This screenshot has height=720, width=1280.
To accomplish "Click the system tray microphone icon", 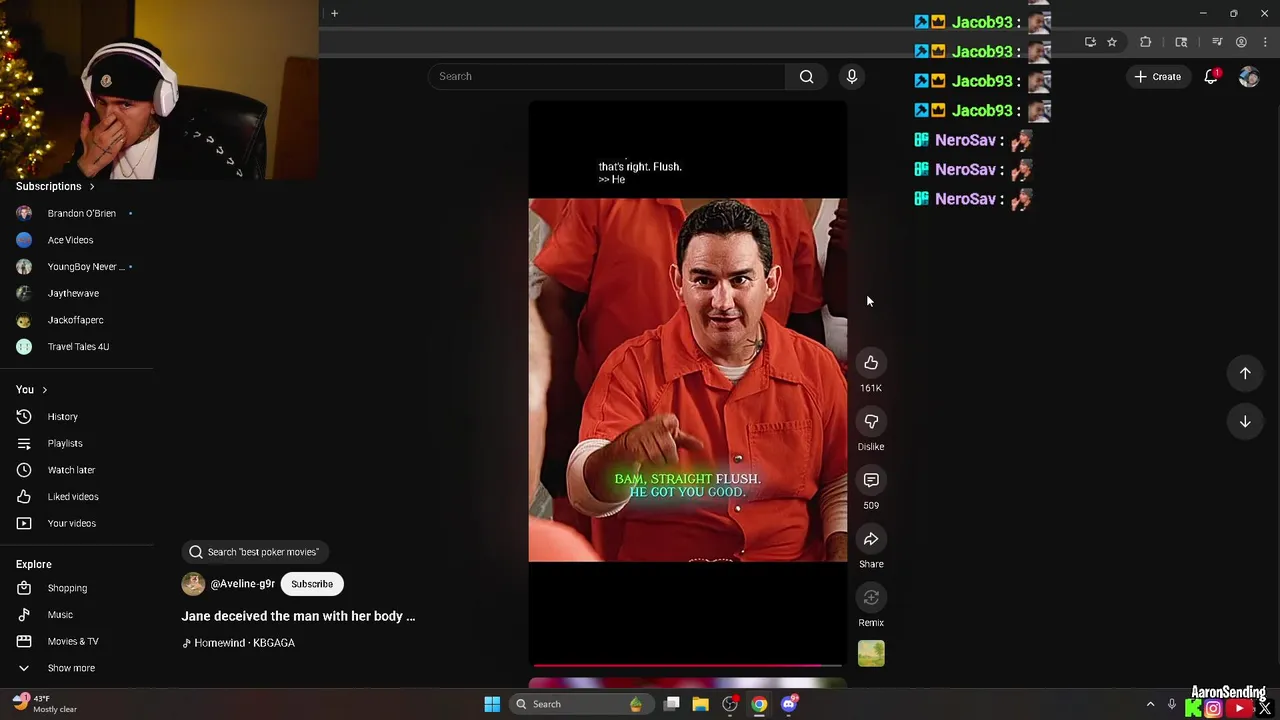I will [x=1171, y=704].
